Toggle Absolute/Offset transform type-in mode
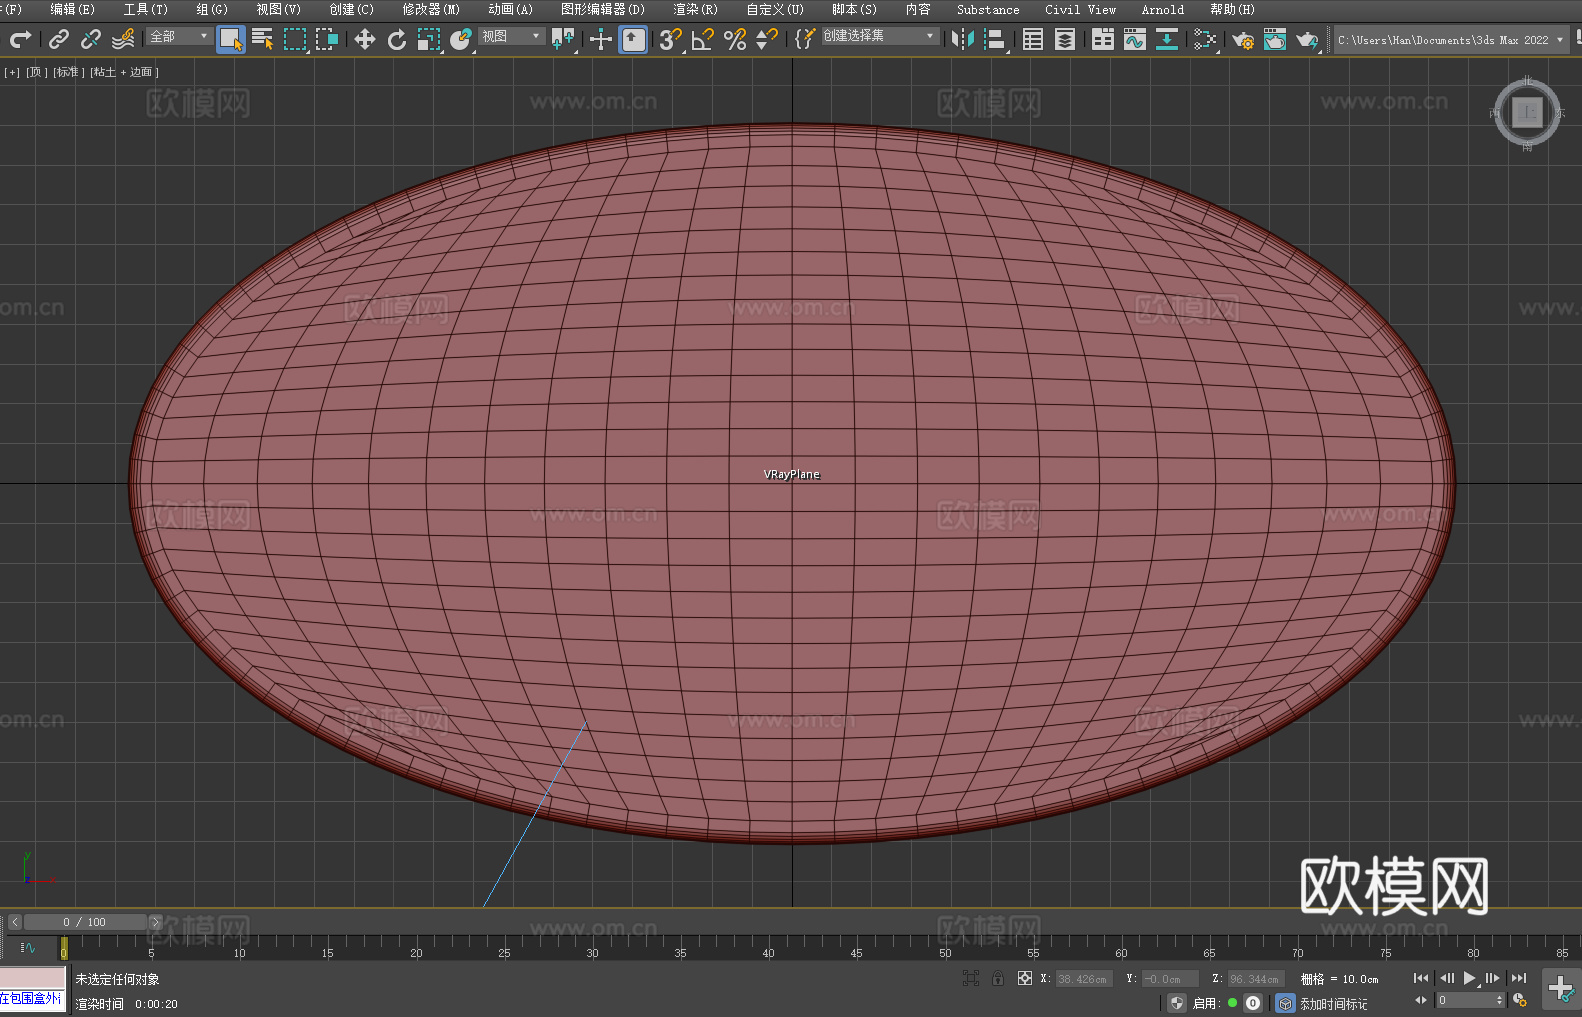 point(1024,978)
